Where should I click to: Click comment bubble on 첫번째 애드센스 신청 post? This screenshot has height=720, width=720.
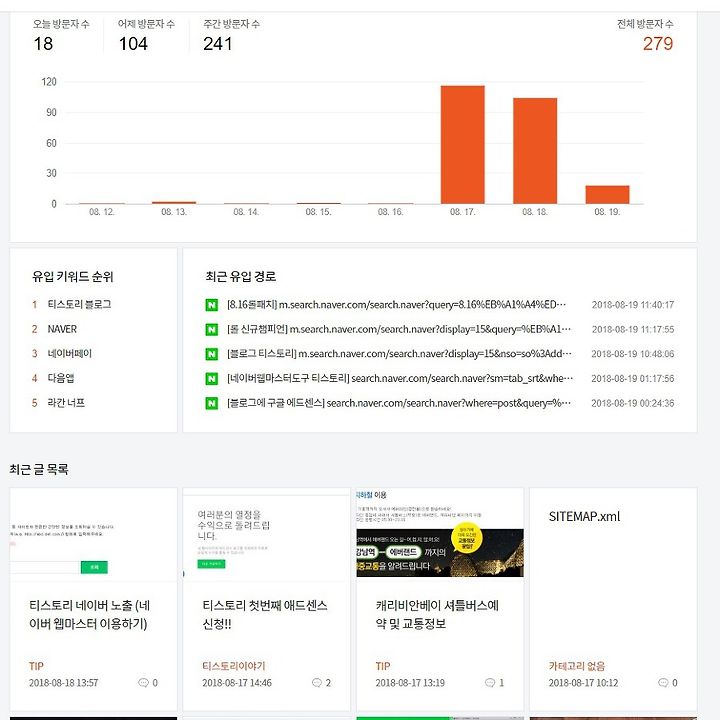[x=316, y=683]
